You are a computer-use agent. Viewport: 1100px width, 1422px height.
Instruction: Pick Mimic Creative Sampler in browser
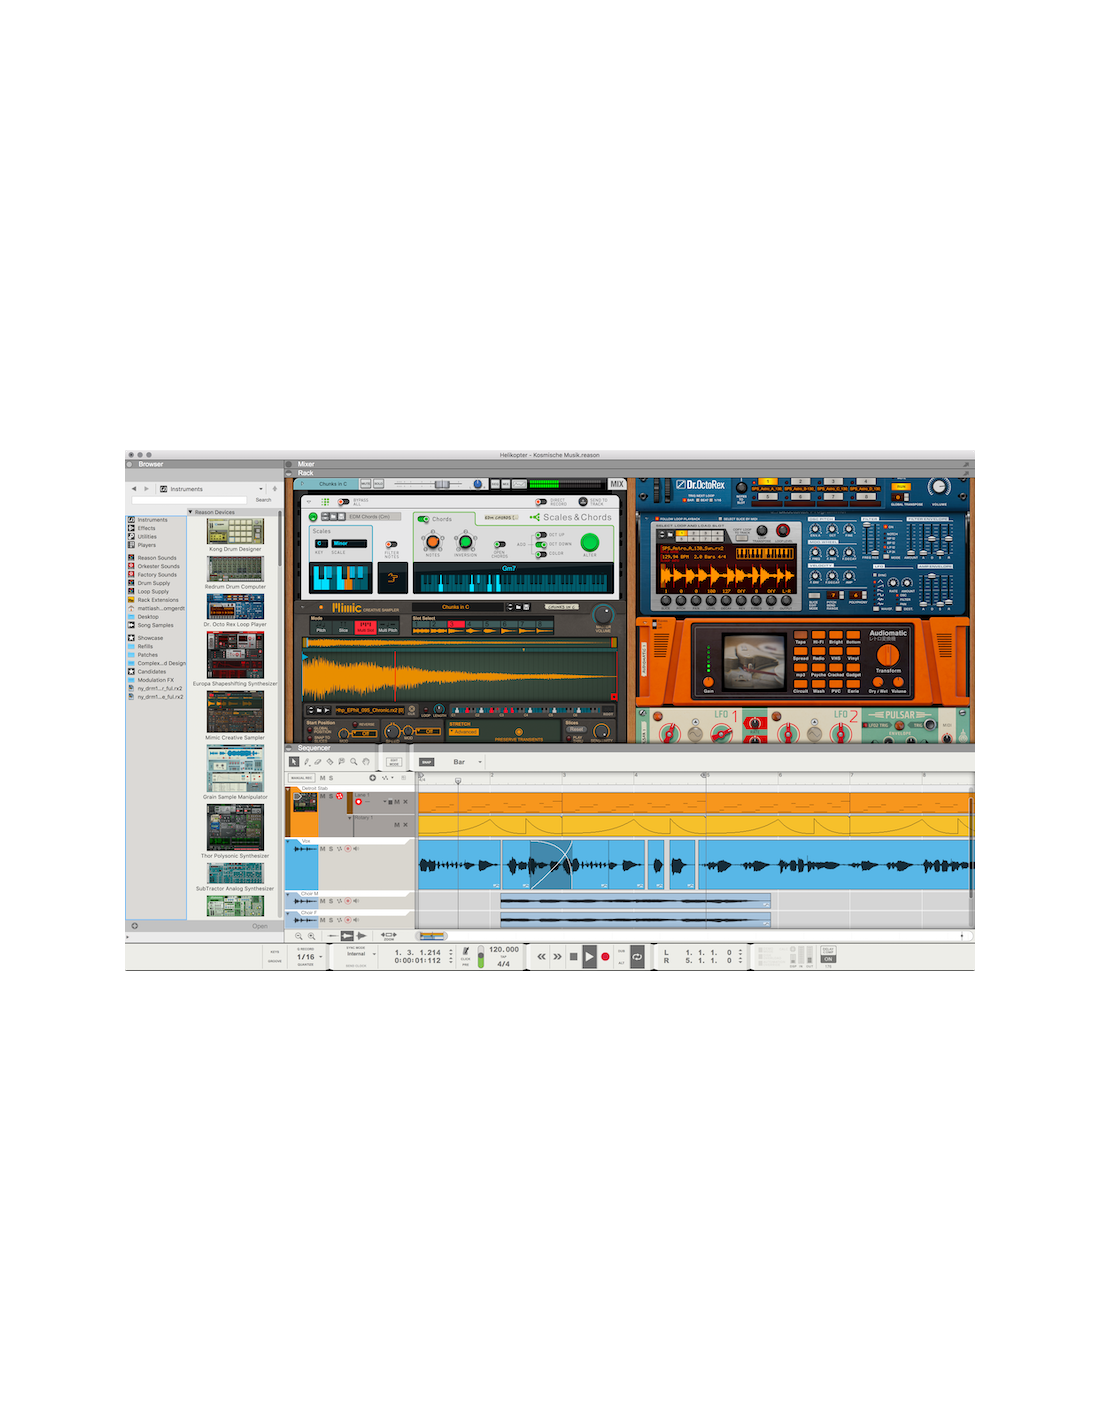235,712
